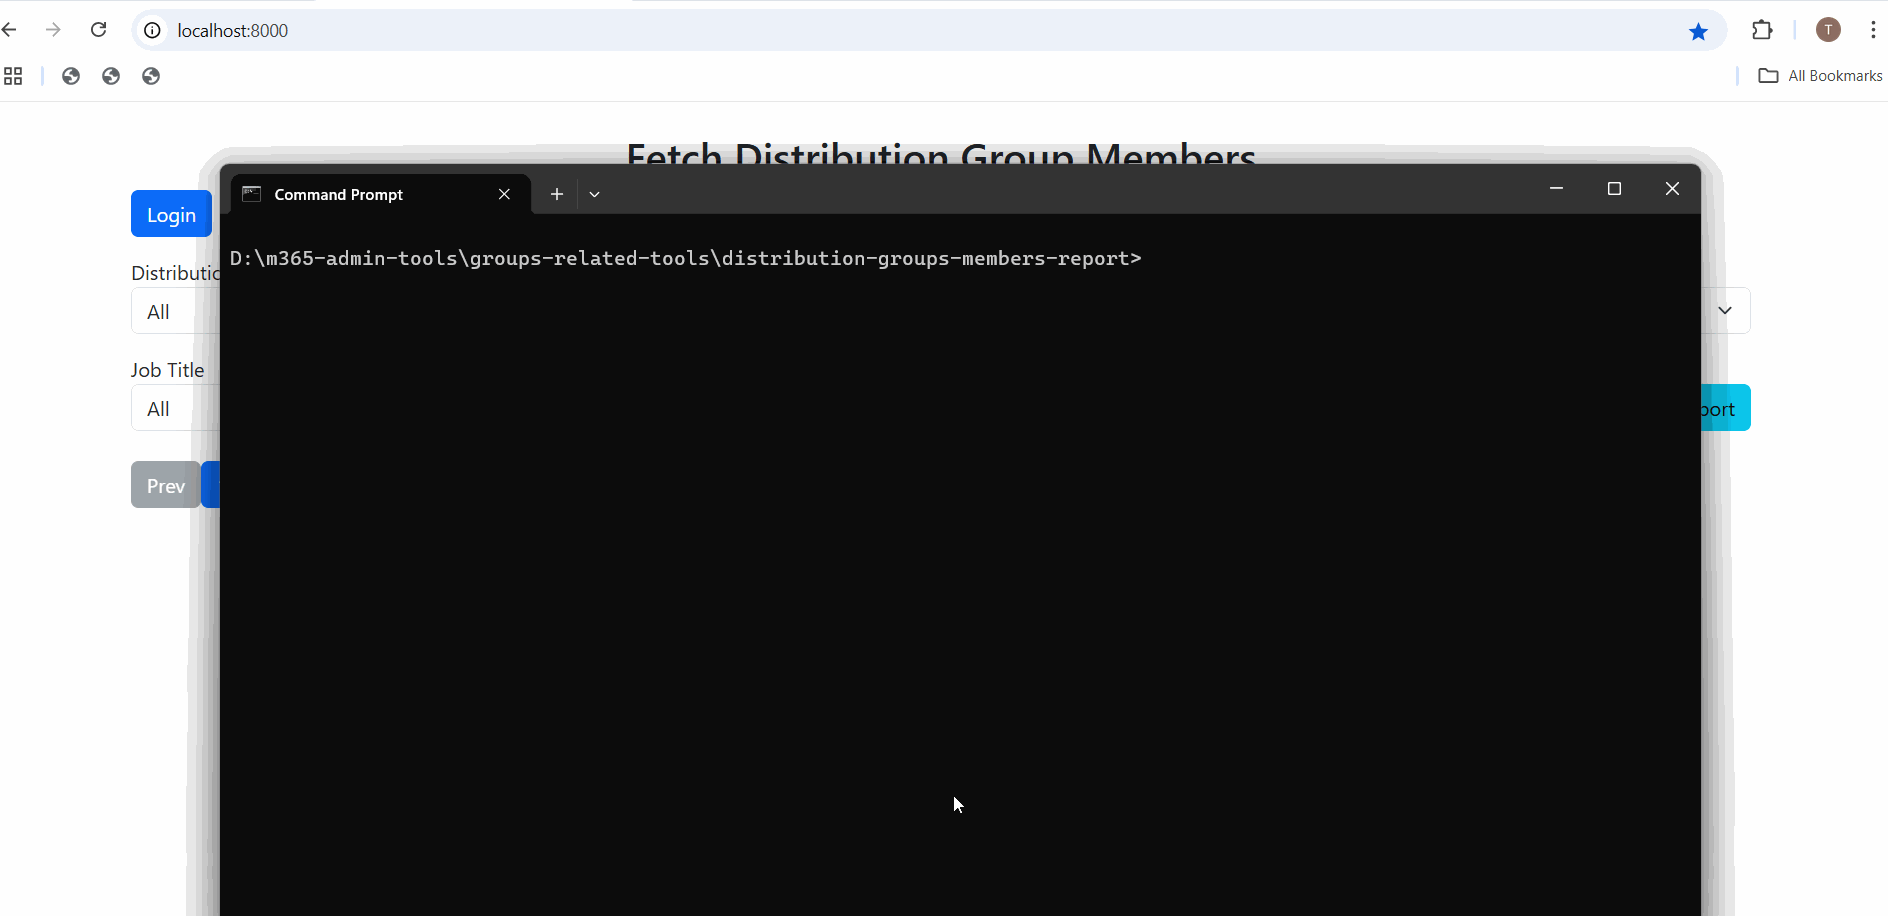
Task: Open the Distribution group 'All' dropdown
Action: coord(174,312)
